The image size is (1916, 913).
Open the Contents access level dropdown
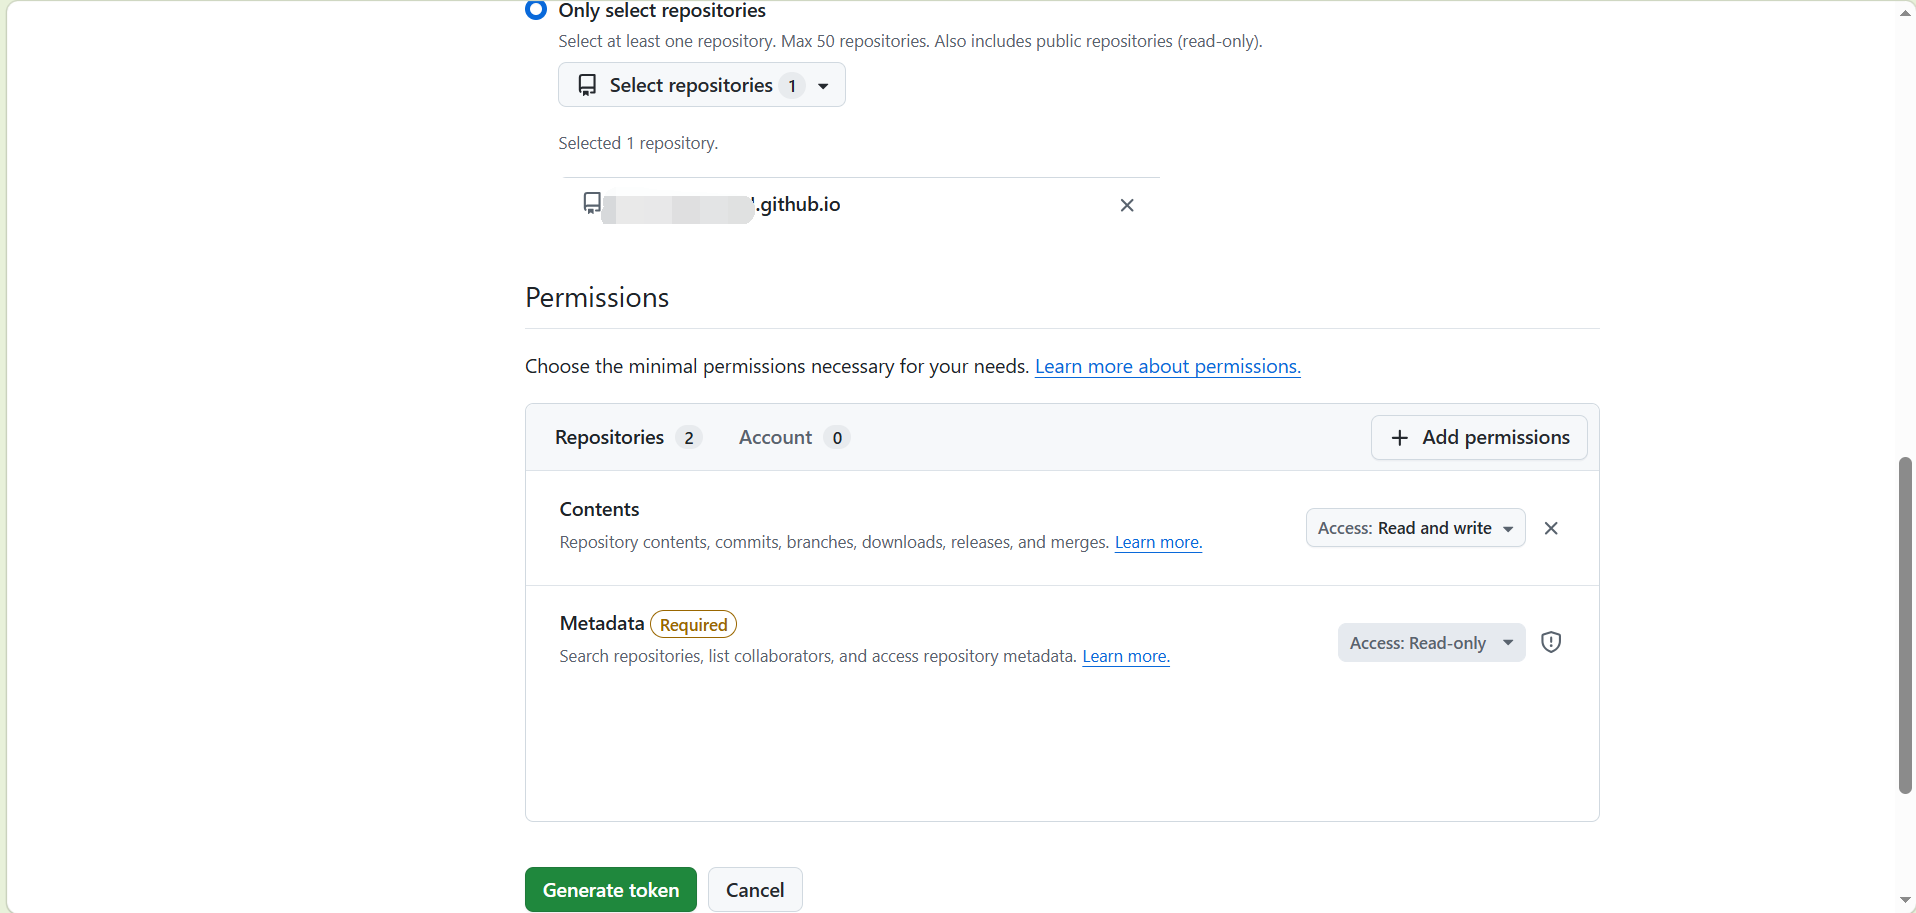coord(1415,528)
